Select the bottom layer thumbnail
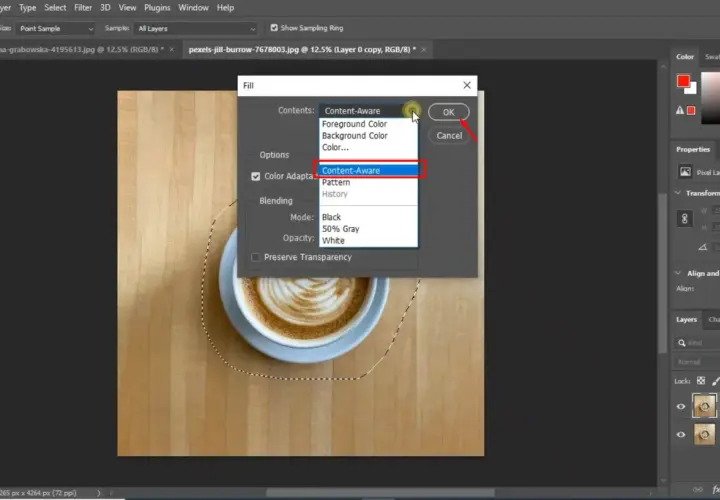720x500 pixels. [x=704, y=434]
